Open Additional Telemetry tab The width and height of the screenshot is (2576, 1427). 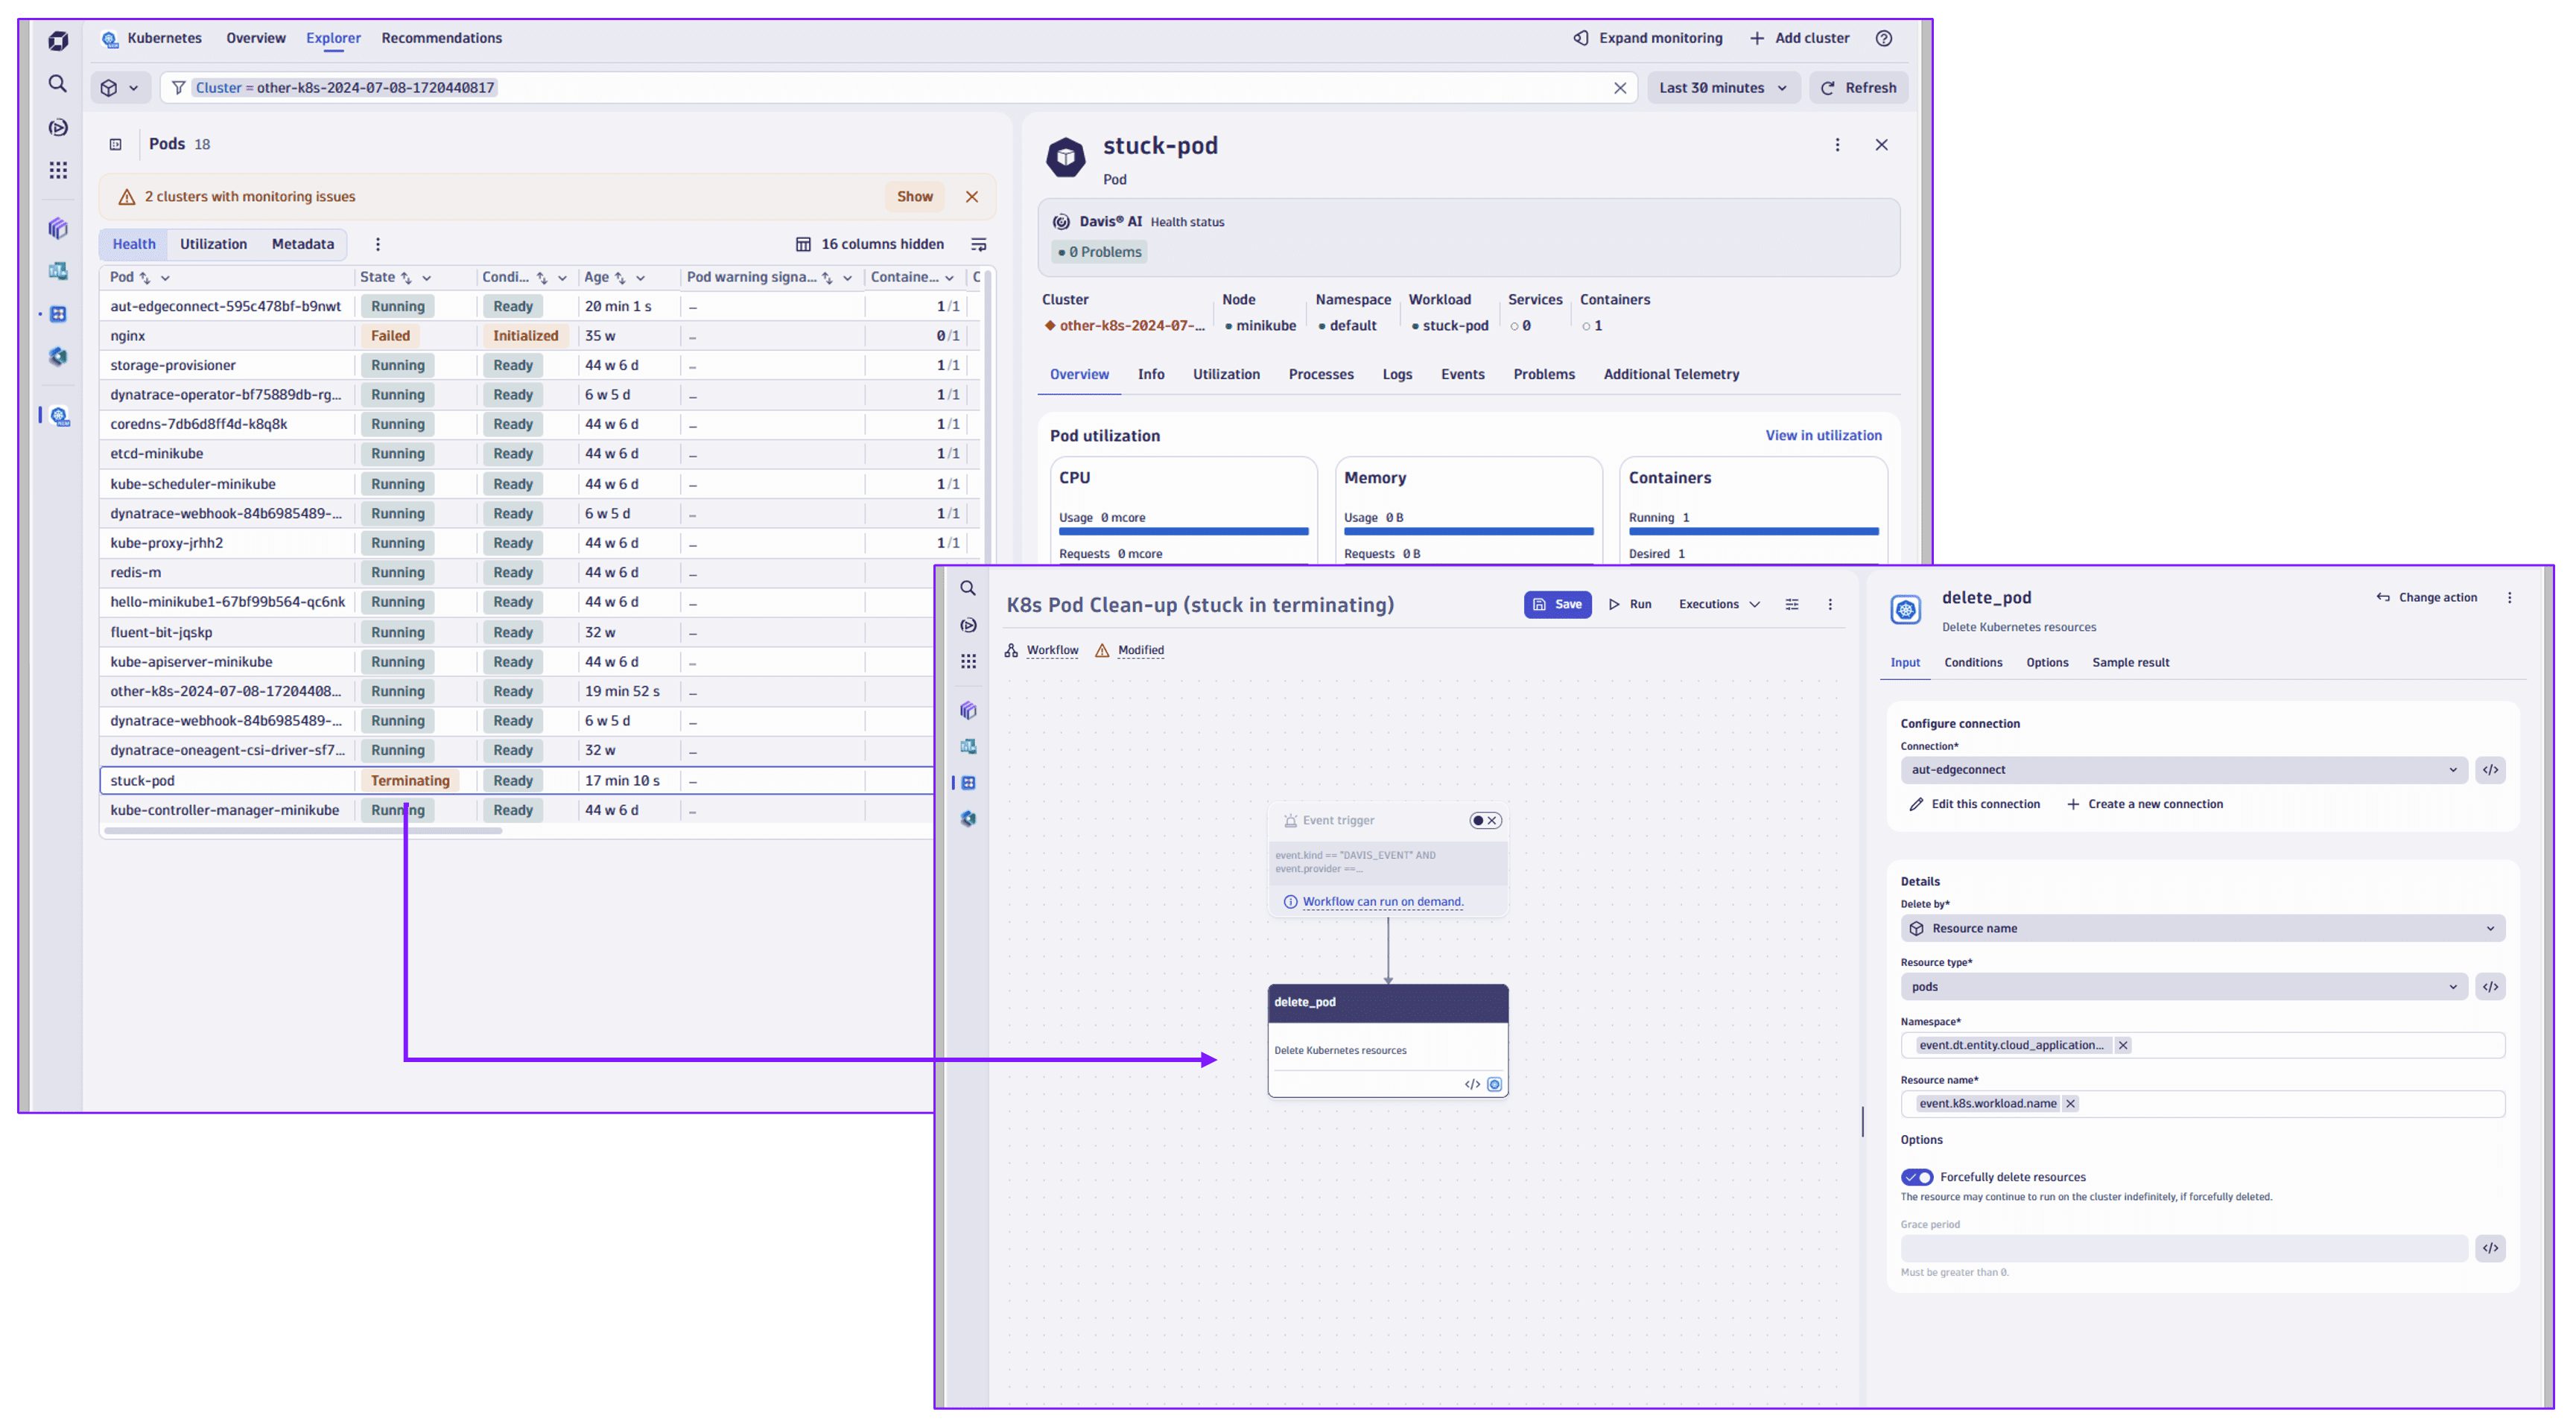tap(1671, 374)
